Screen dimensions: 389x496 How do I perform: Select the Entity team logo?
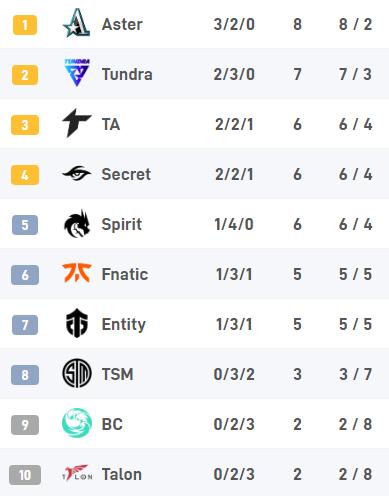[x=77, y=323]
